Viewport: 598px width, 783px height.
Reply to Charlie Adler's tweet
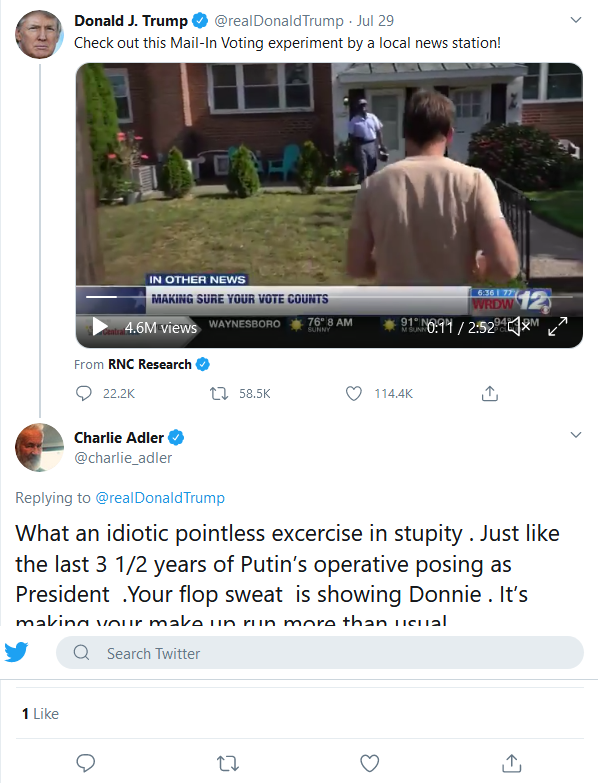(85, 763)
